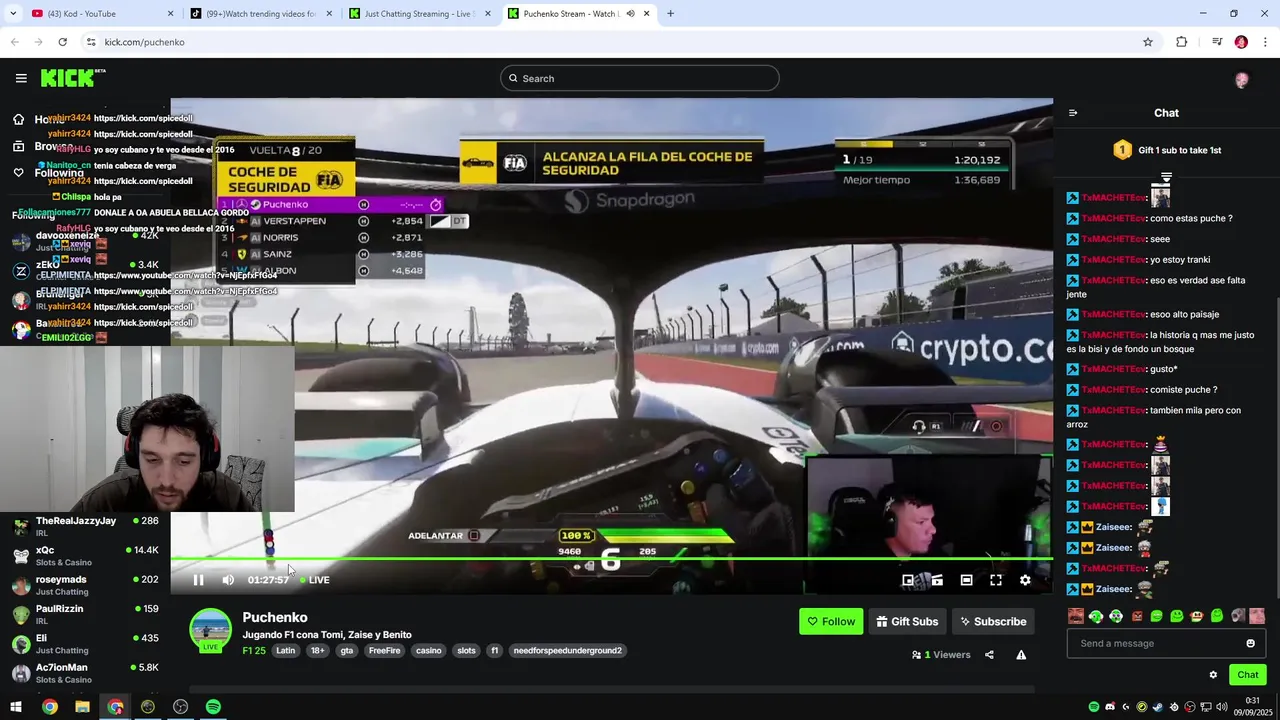Open user profile avatar on Kick
Viewport: 1280px width, 720px height.
click(x=1242, y=80)
